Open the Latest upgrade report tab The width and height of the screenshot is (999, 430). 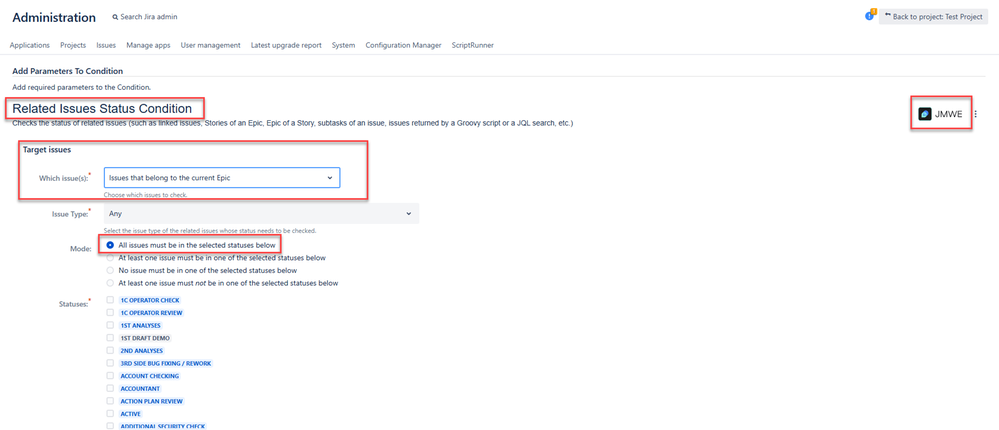click(x=286, y=45)
